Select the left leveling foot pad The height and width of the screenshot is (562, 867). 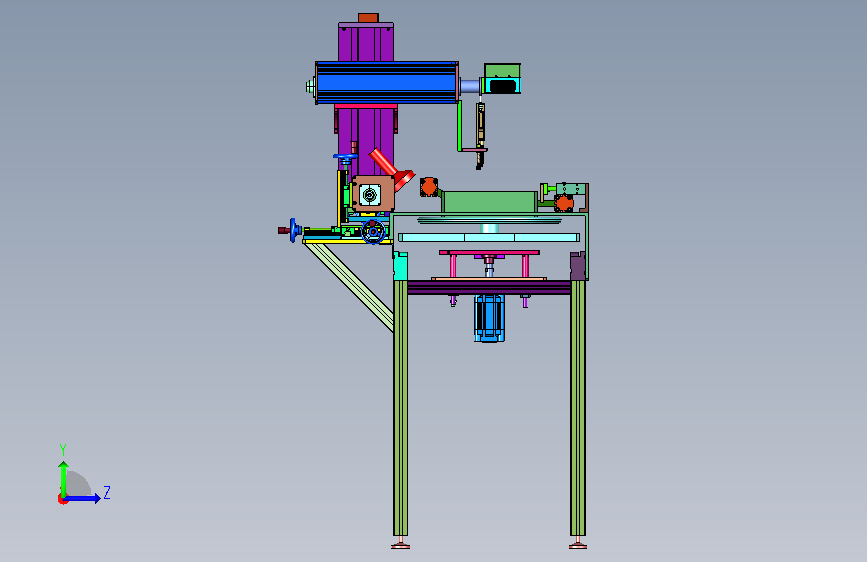pyautogui.click(x=401, y=546)
